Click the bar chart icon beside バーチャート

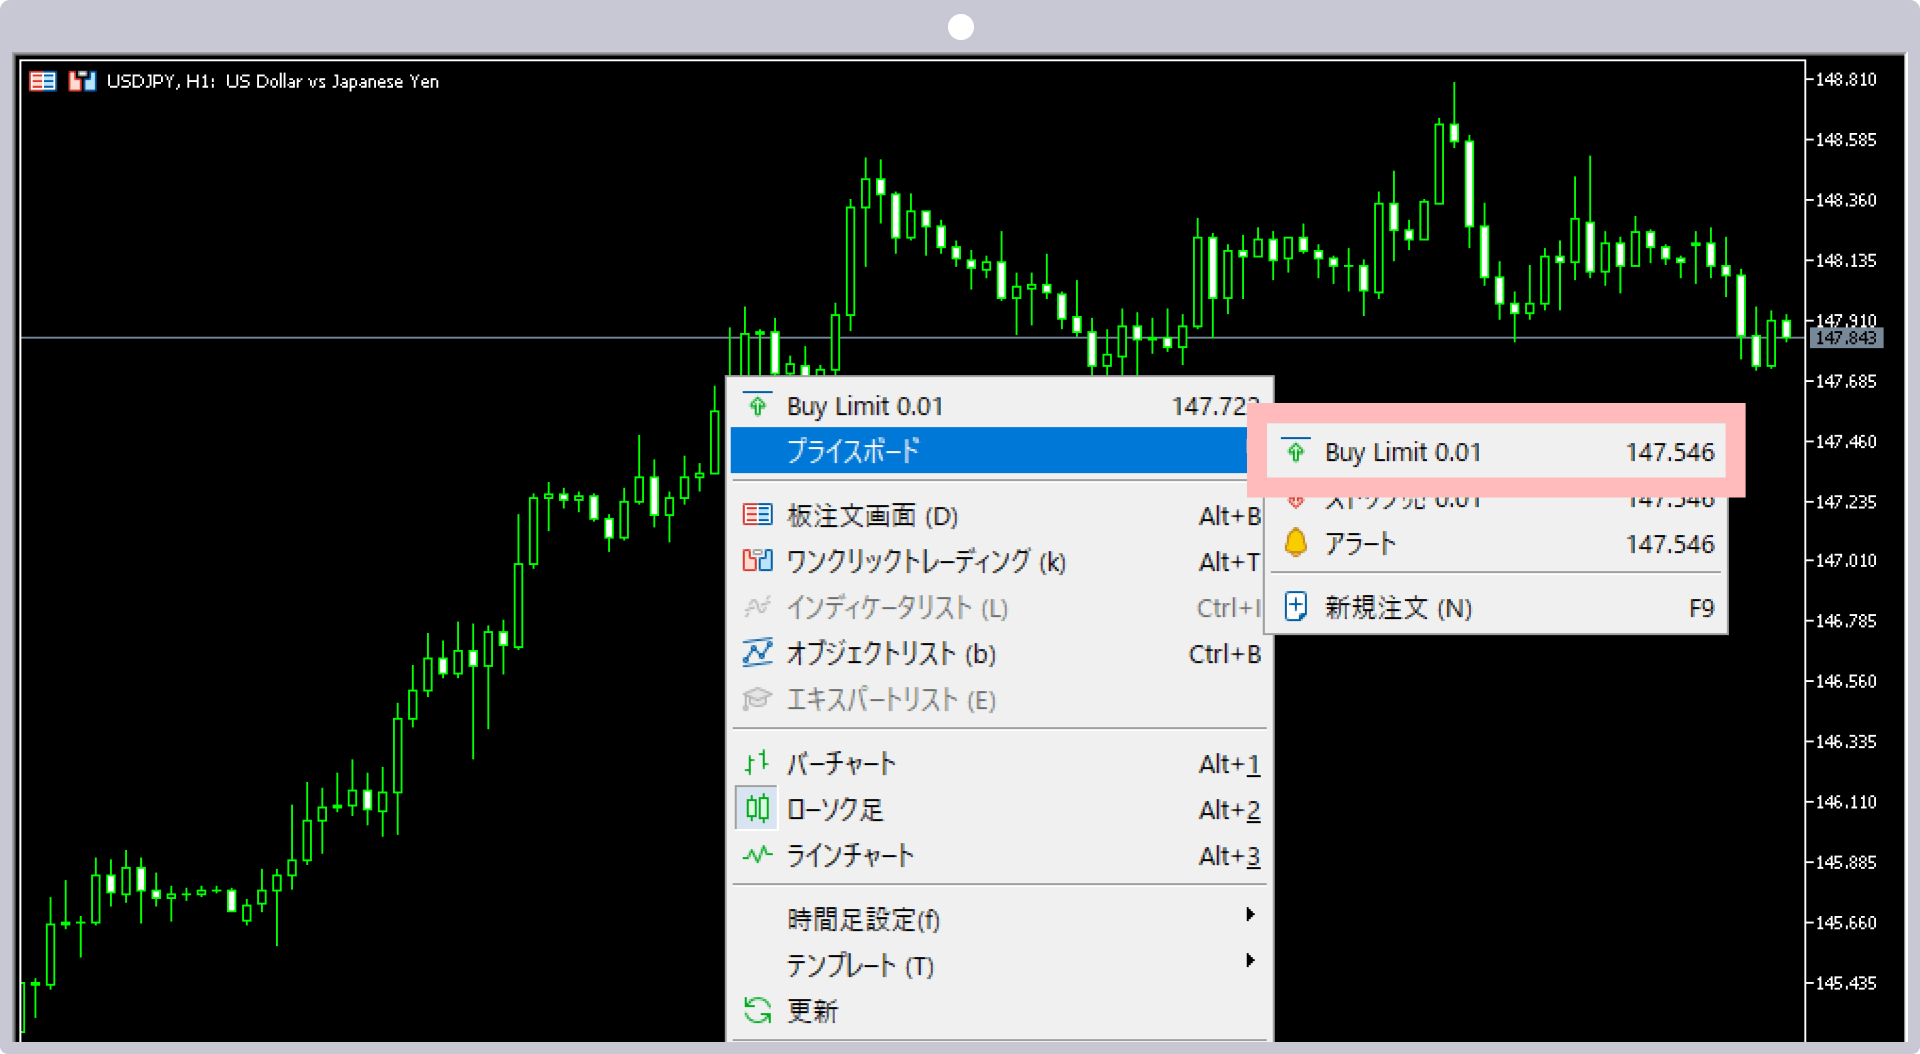pyautogui.click(x=757, y=763)
